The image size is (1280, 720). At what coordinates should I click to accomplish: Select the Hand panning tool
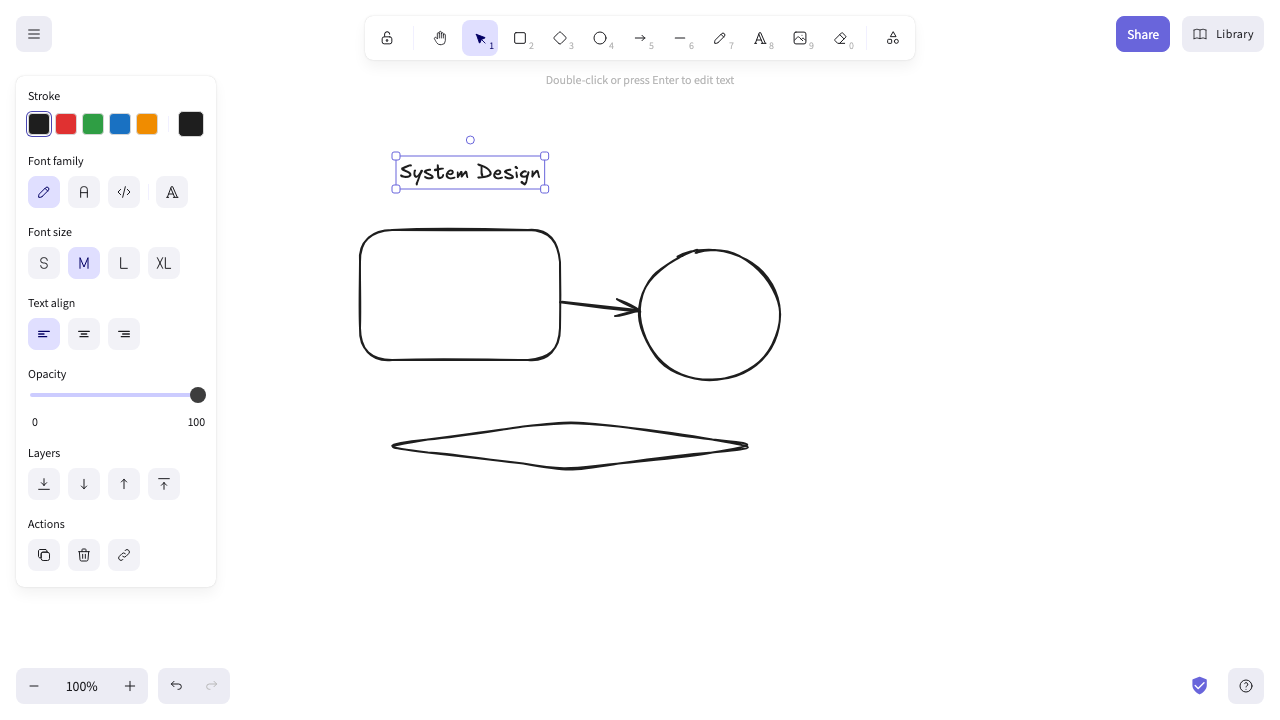point(440,38)
